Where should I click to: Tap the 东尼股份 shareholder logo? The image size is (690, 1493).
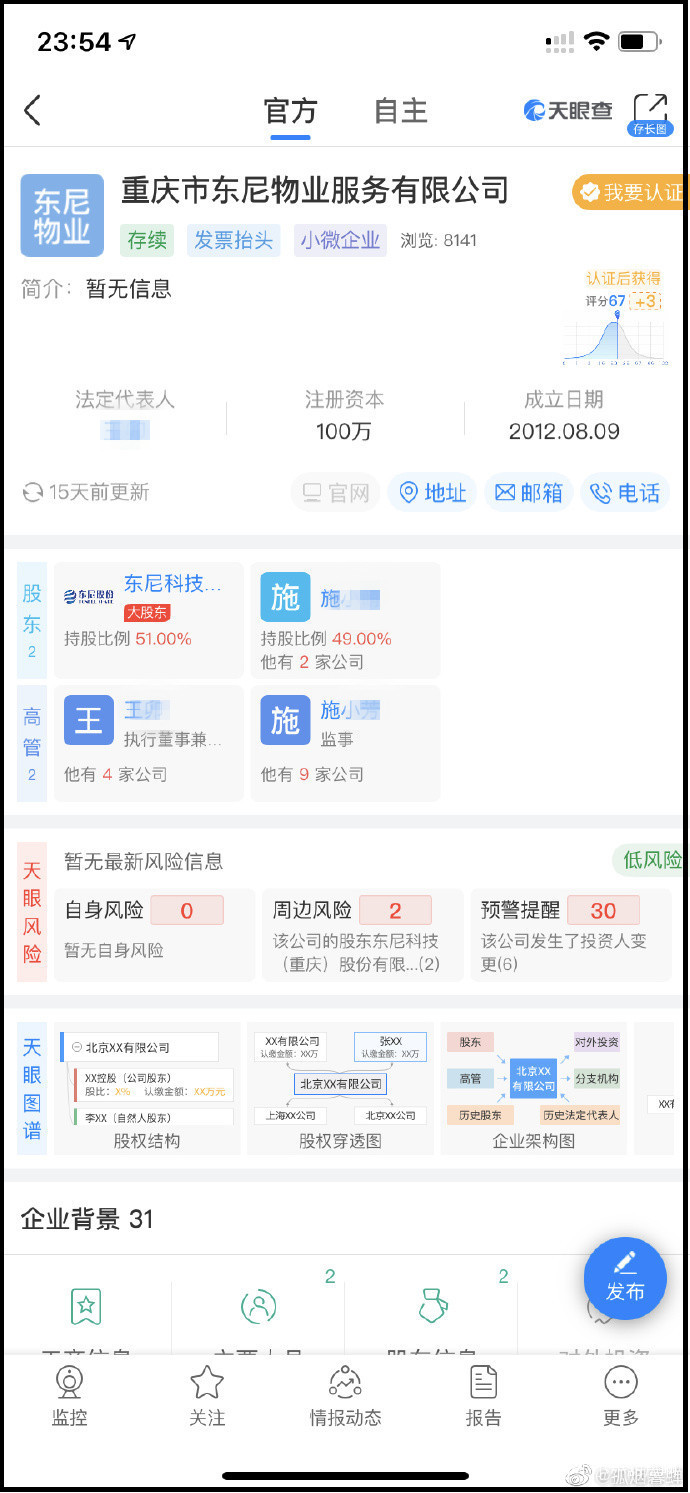89,597
